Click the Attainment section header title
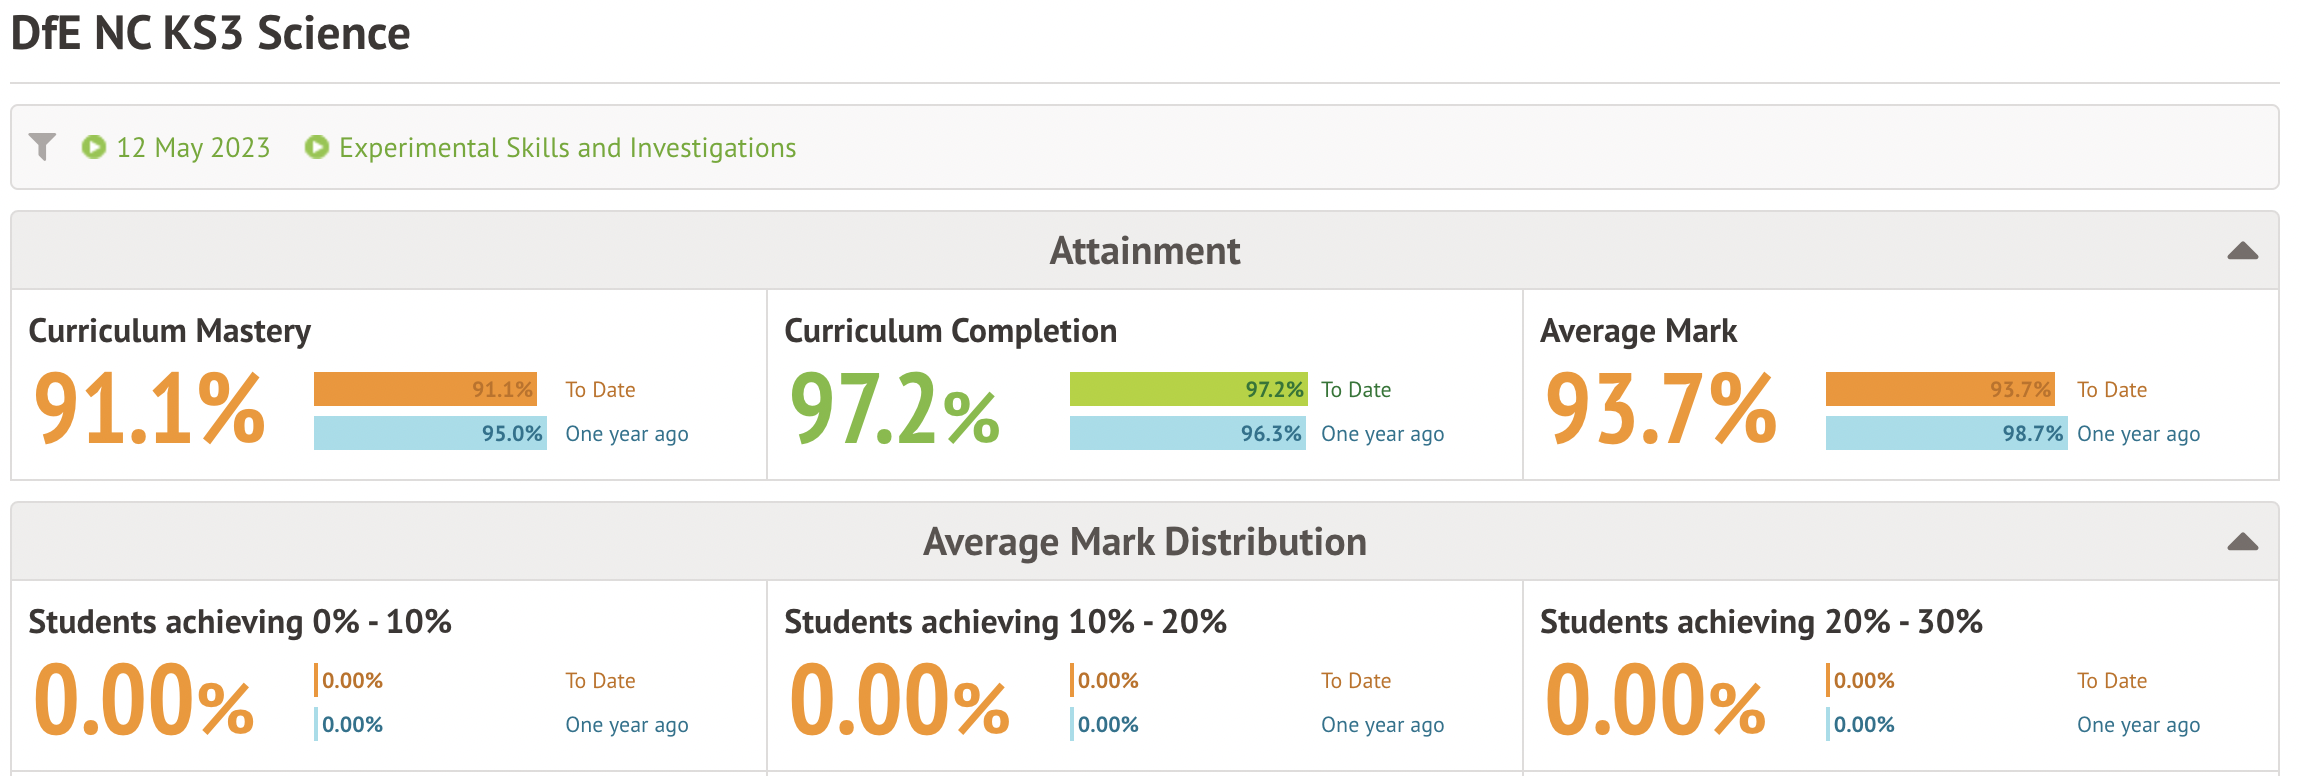This screenshot has width=2300, height=776. 1144,251
